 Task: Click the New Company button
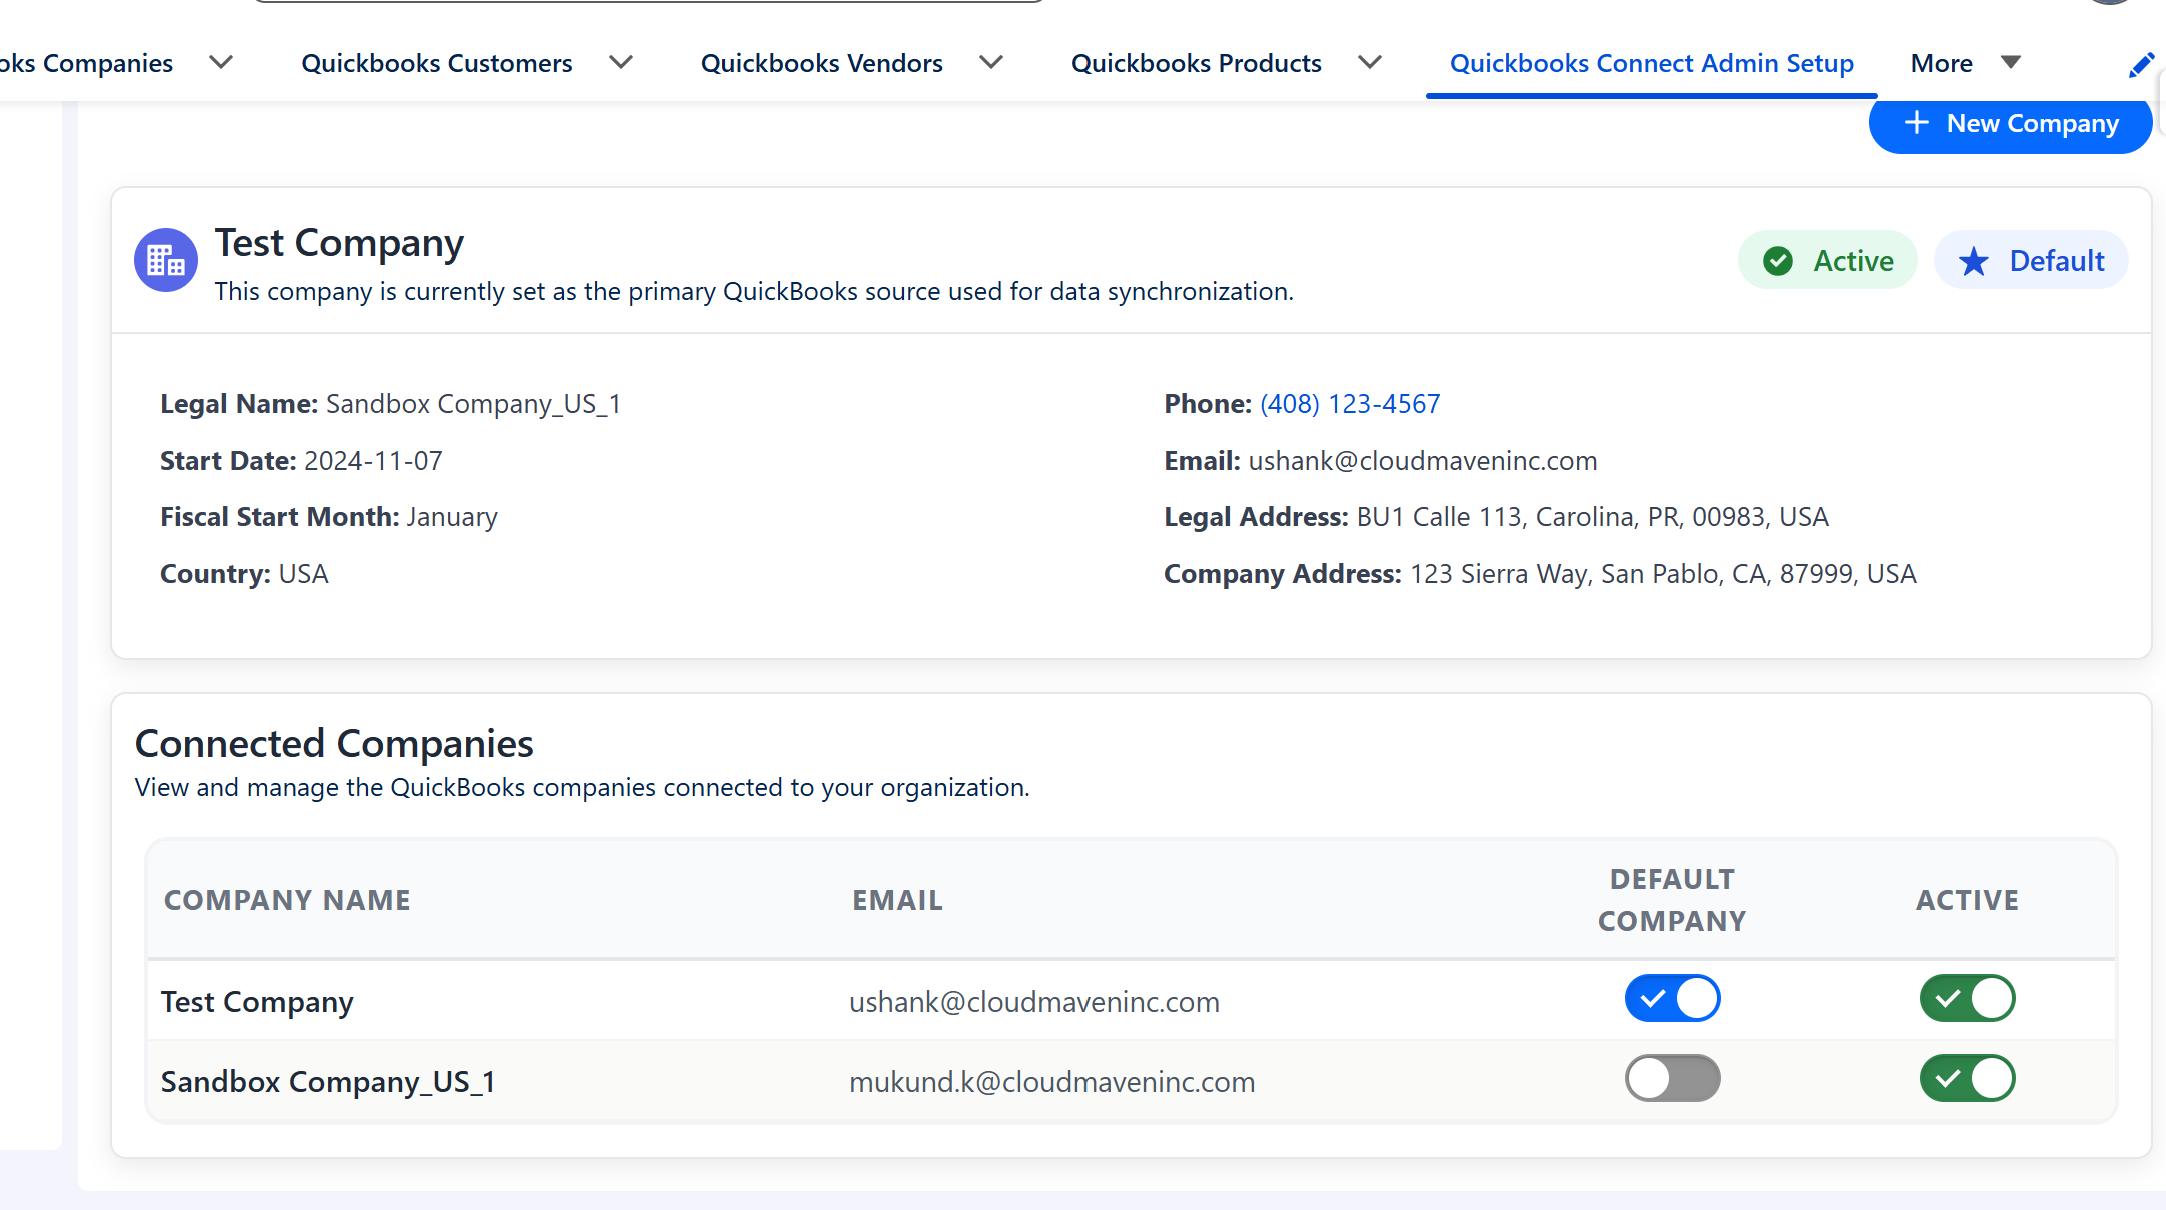point(2010,124)
